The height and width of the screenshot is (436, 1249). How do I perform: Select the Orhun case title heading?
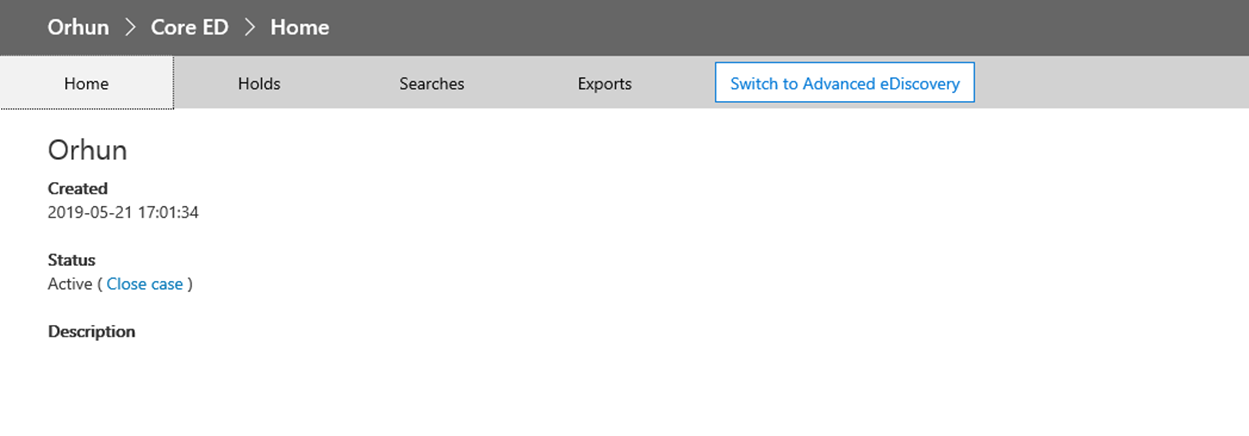click(88, 150)
